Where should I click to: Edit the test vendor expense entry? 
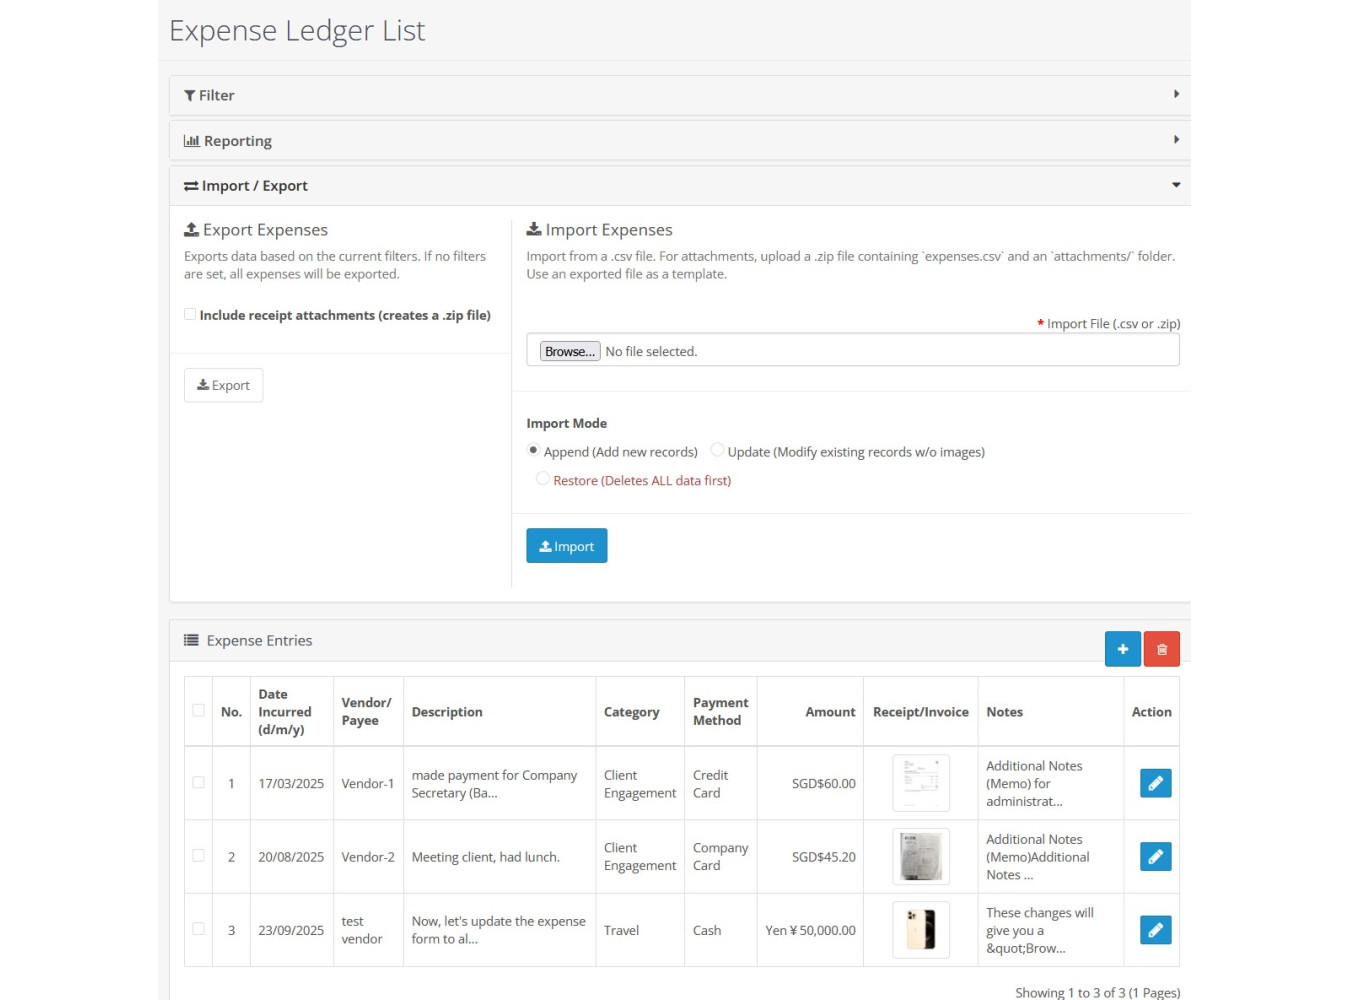[x=1155, y=930]
